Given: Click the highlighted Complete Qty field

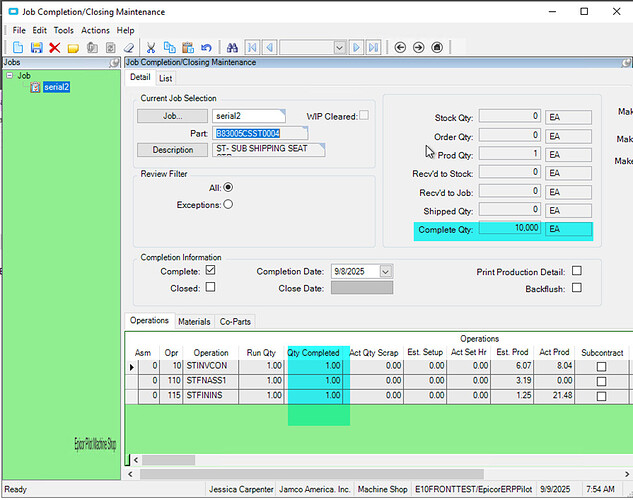Looking at the screenshot, I should [x=511, y=229].
